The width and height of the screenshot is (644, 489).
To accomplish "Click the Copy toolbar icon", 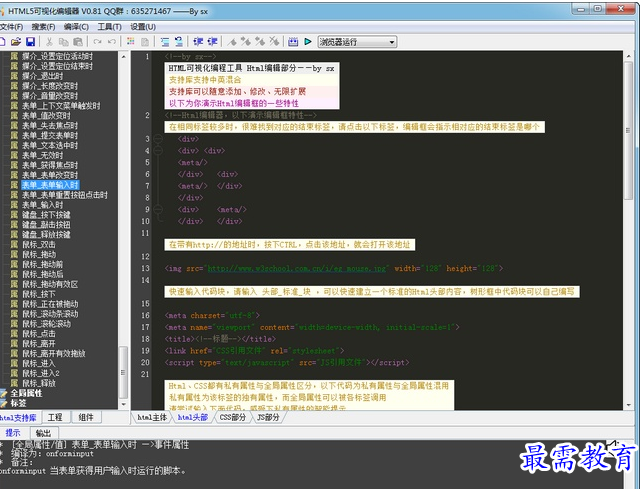I will coord(64,41).
